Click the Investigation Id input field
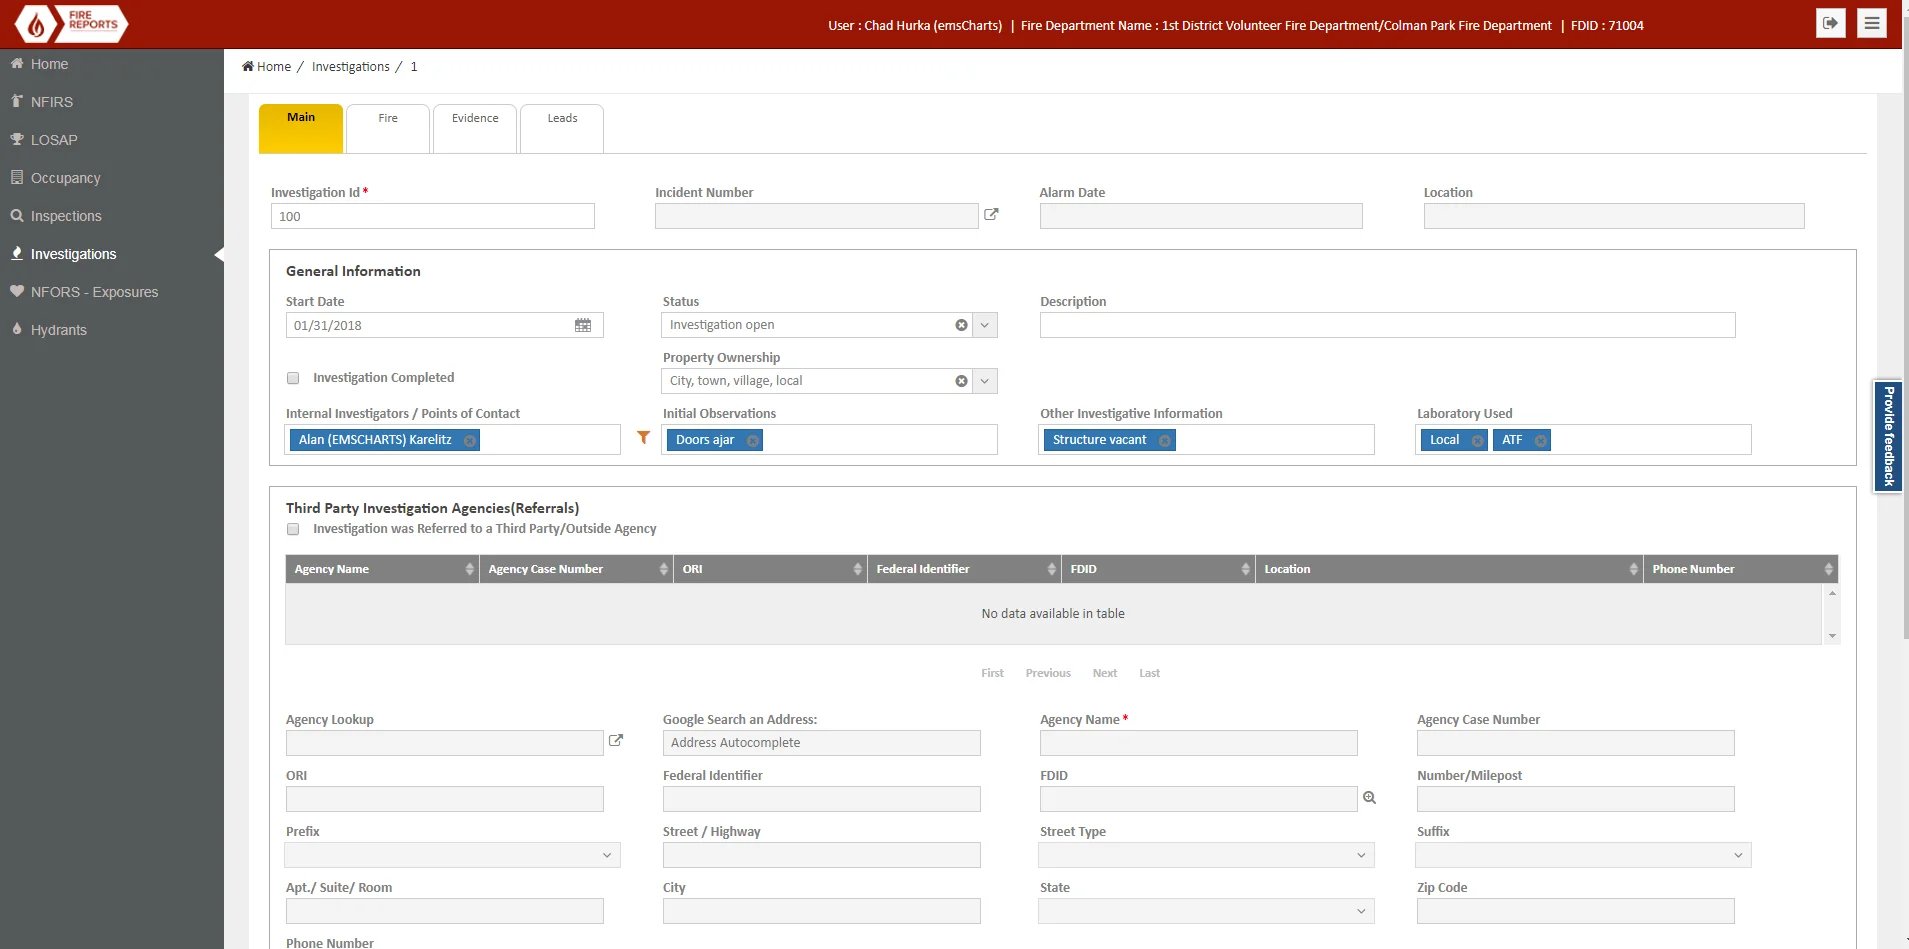Viewport: 1909px width, 949px height. pyautogui.click(x=433, y=216)
